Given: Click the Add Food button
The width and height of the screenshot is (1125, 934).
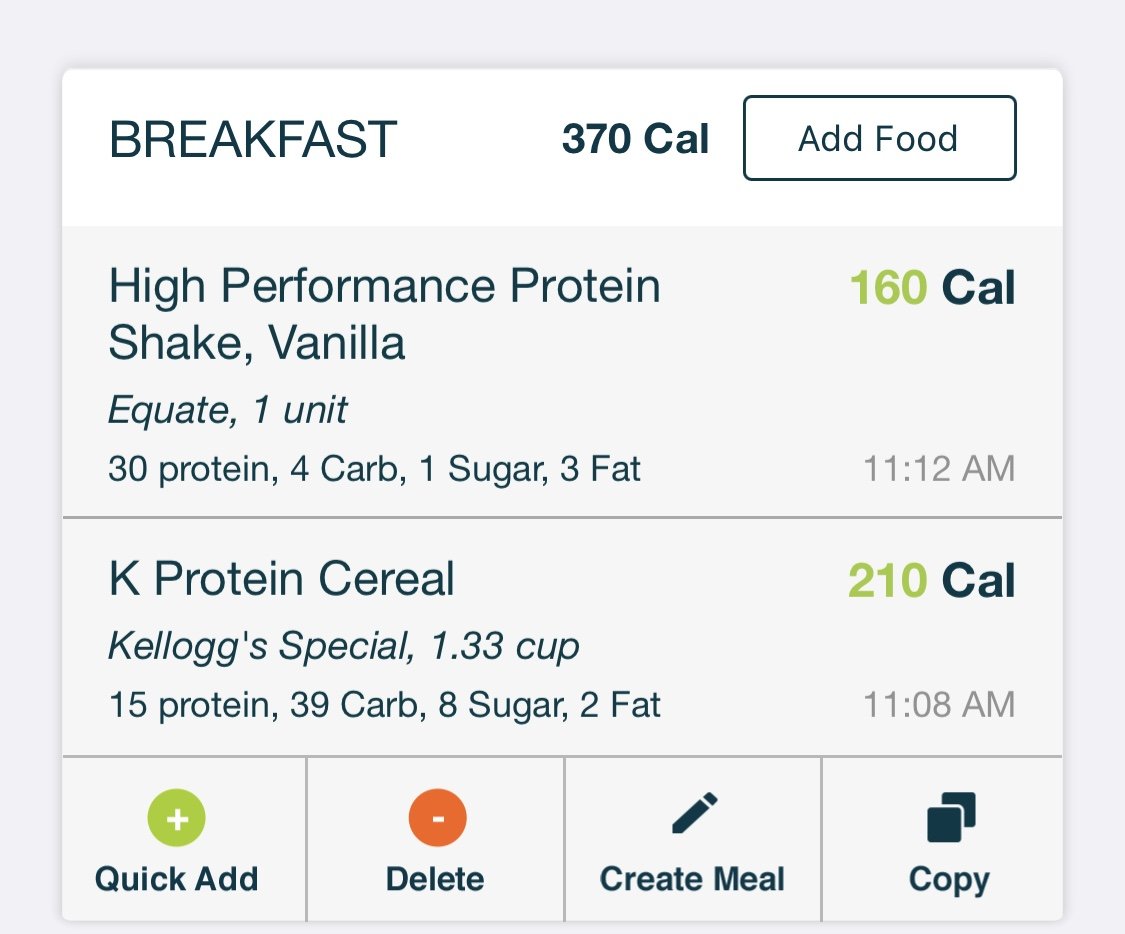Looking at the screenshot, I should point(880,138).
